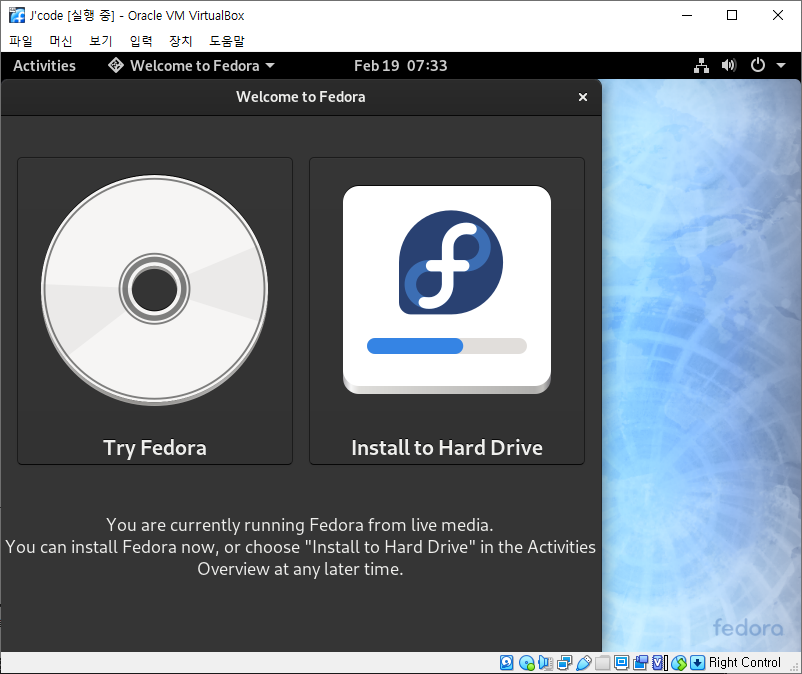
Task: Maximize the VirtualBox window
Action: point(732,15)
